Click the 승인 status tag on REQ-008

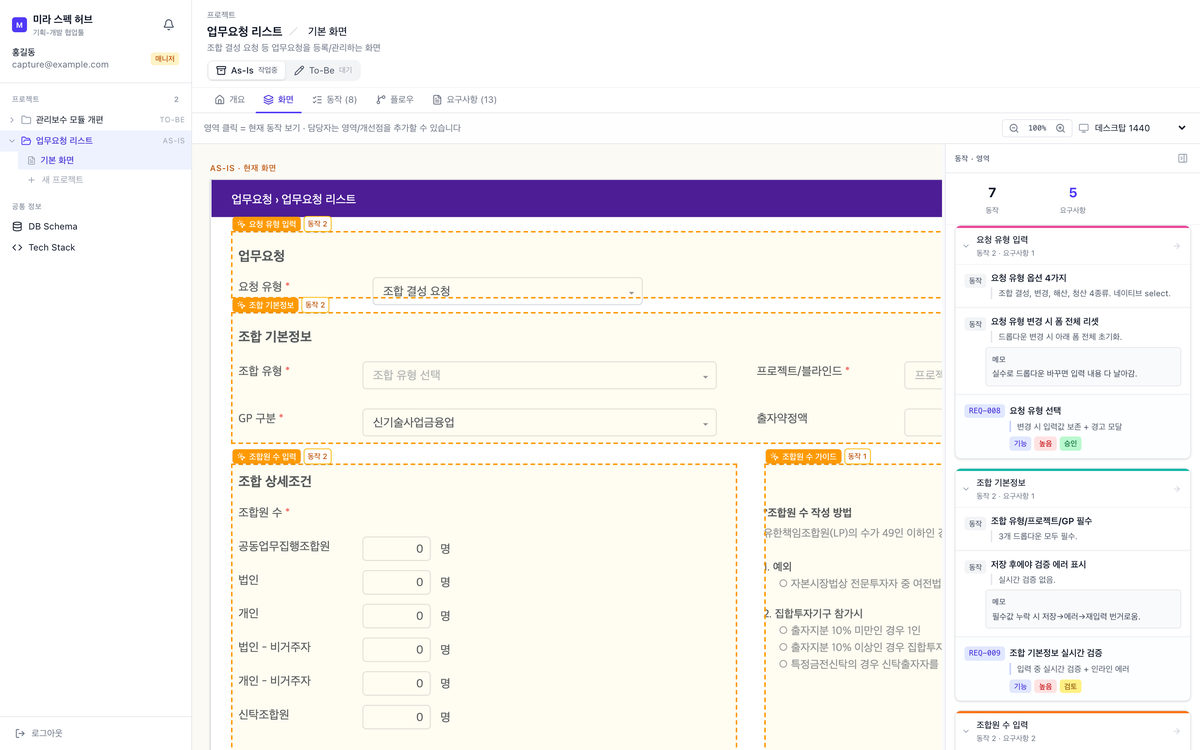[1070, 443]
